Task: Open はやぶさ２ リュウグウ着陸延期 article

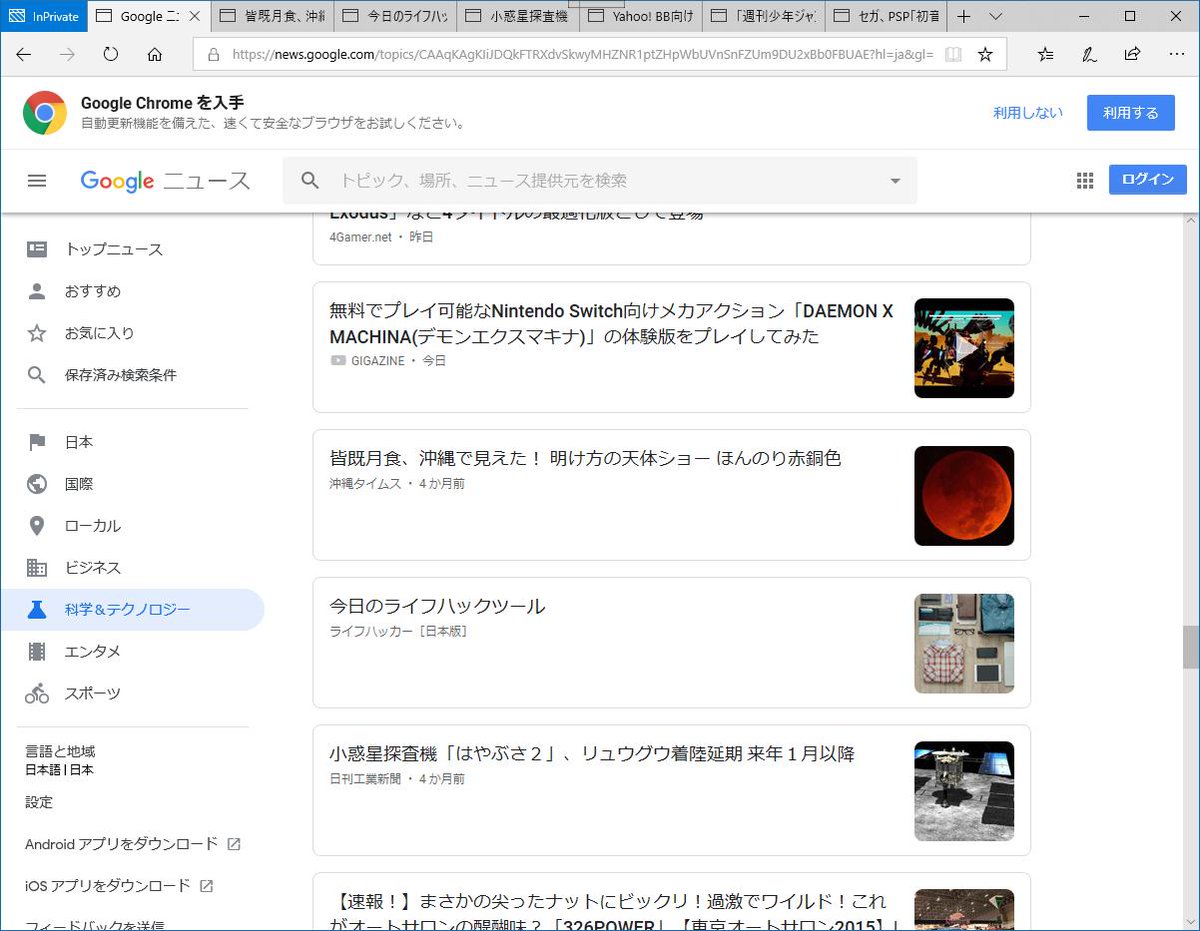Action: [592, 754]
